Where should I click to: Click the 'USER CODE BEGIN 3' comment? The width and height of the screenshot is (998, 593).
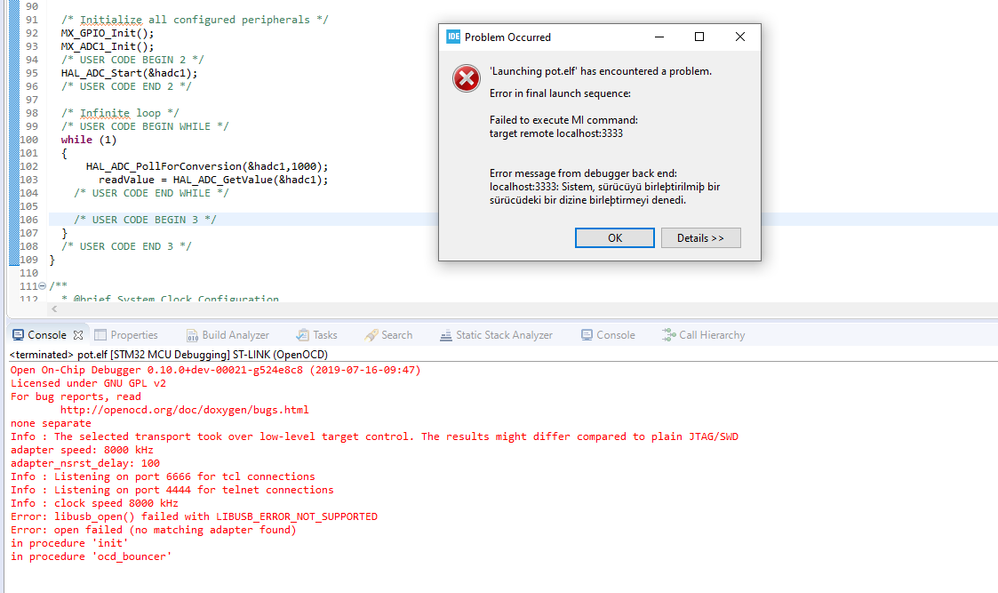(145, 220)
